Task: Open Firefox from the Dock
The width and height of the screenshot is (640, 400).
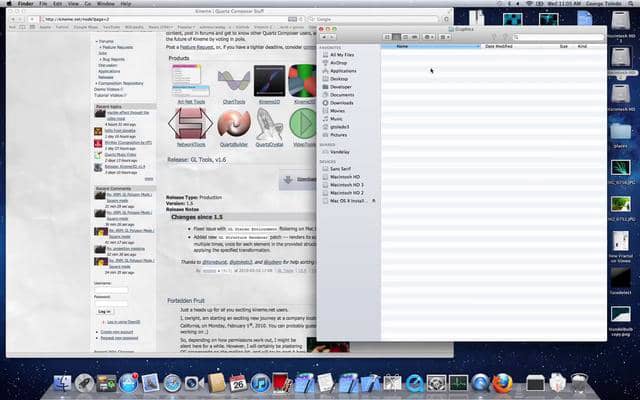Action: (502, 383)
